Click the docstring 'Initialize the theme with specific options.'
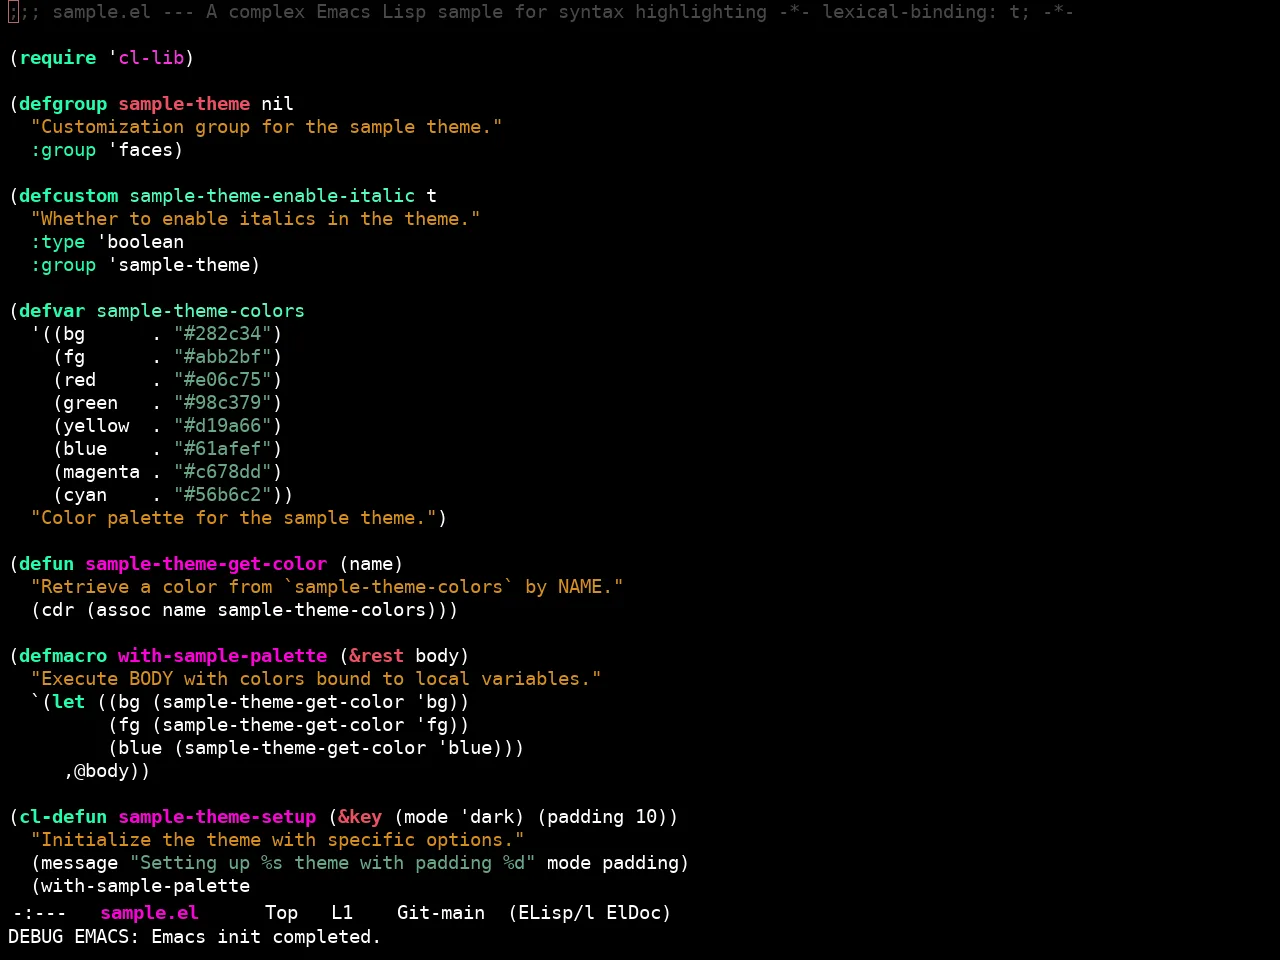 [278, 840]
